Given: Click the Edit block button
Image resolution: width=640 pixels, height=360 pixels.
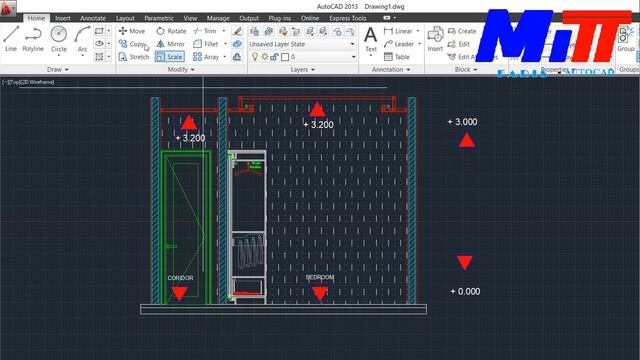Looking at the screenshot, I should pyautogui.click(x=459, y=44).
